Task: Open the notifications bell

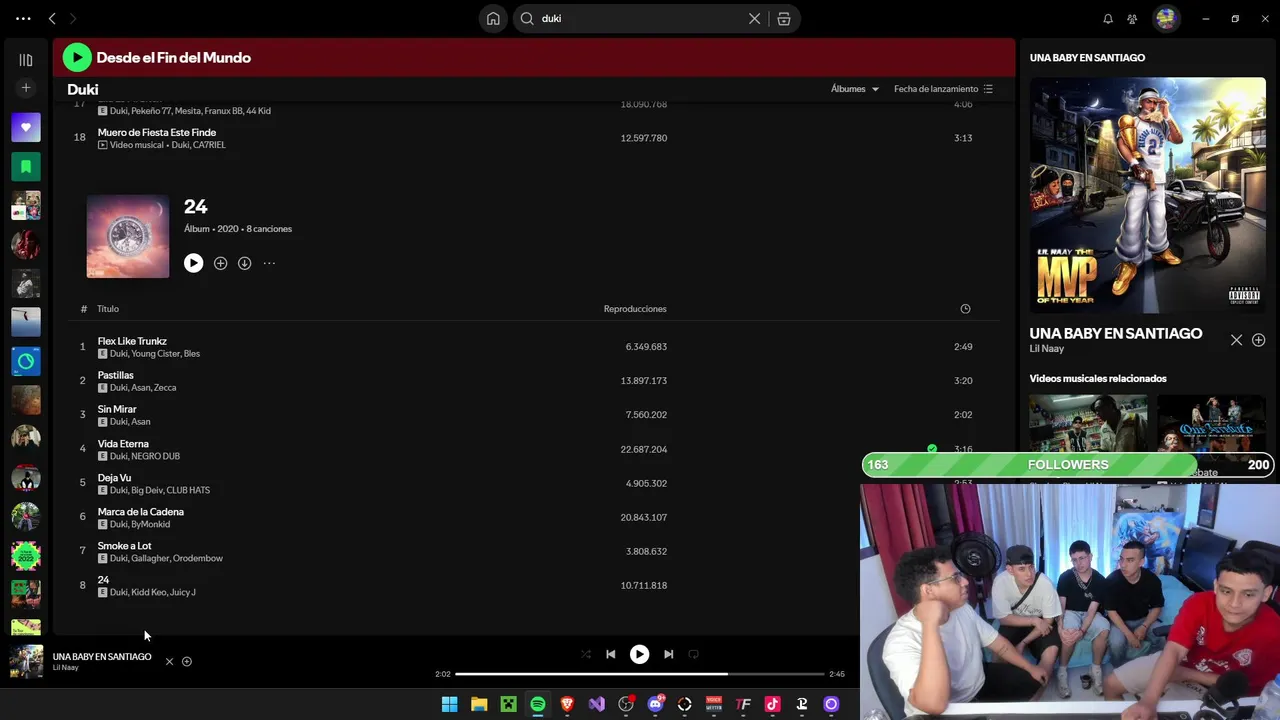Action: coord(1108,19)
